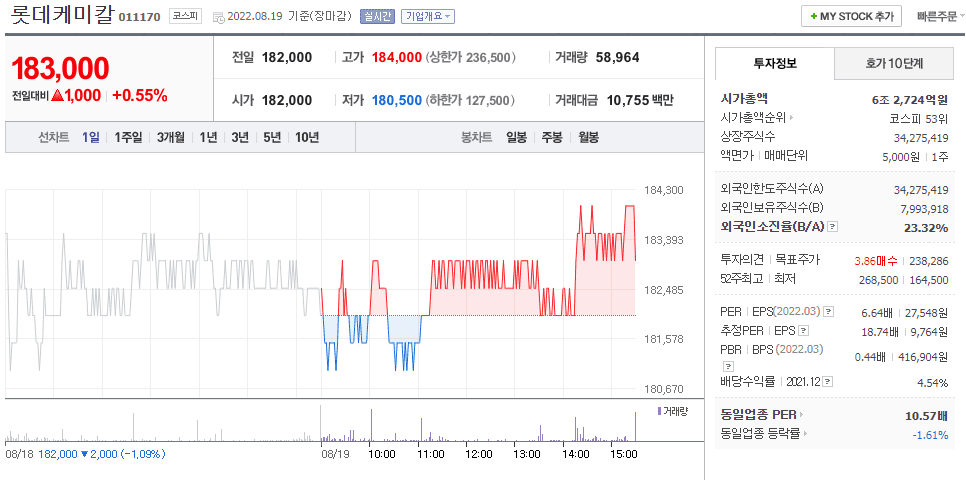Click the 거래대금 value 10,755 백만

click(x=640, y=100)
